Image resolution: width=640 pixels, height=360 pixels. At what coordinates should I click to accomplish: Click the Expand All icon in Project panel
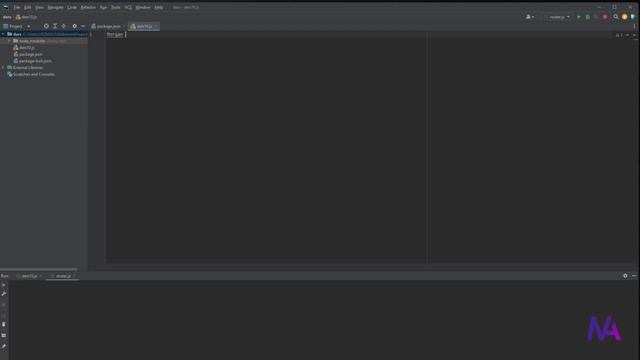point(55,26)
